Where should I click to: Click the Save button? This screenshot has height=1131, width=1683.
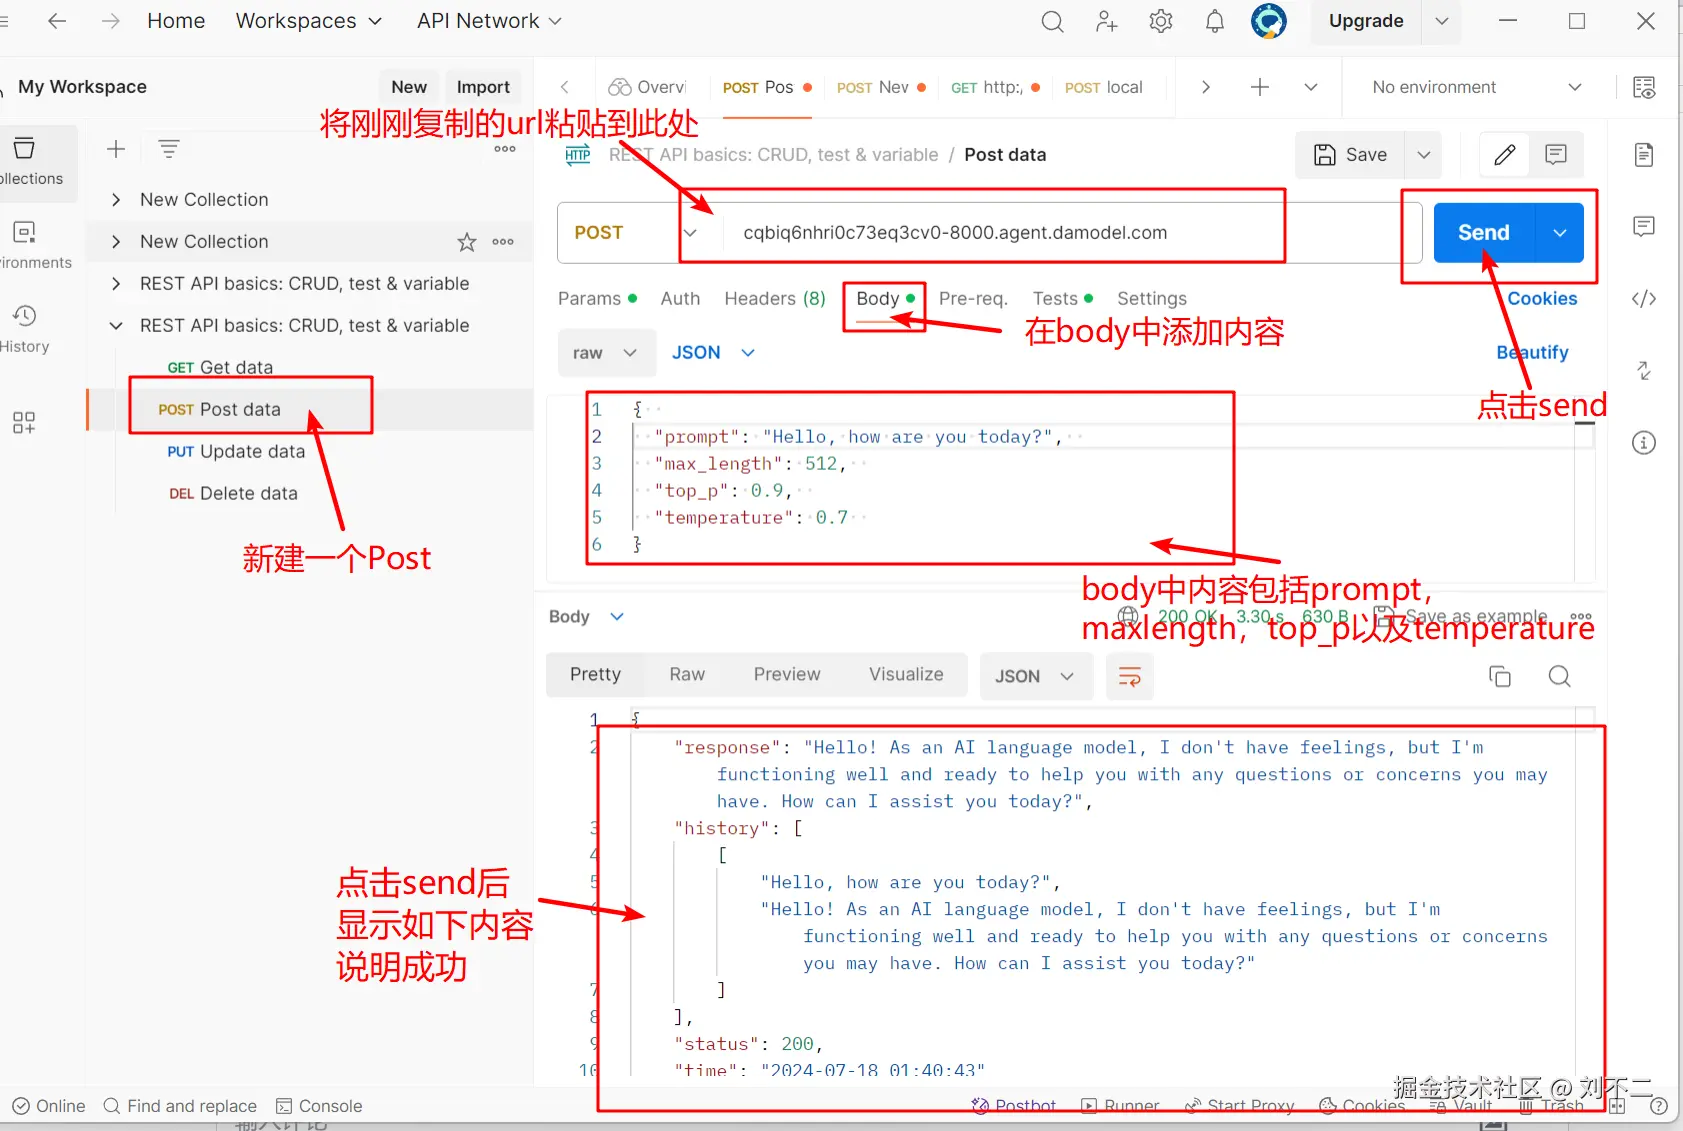click(x=1350, y=155)
